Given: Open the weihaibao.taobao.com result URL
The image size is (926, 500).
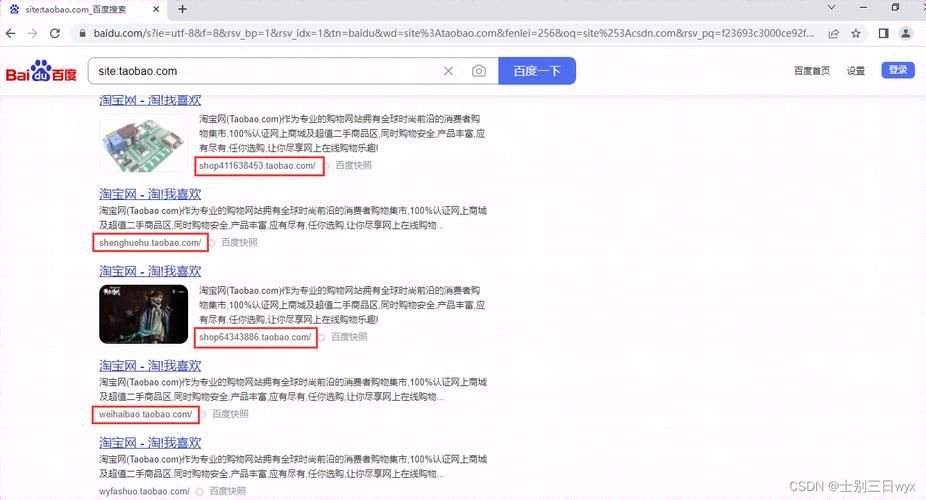Looking at the screenshot, I should pyautogui.click(x=148, y=414).
